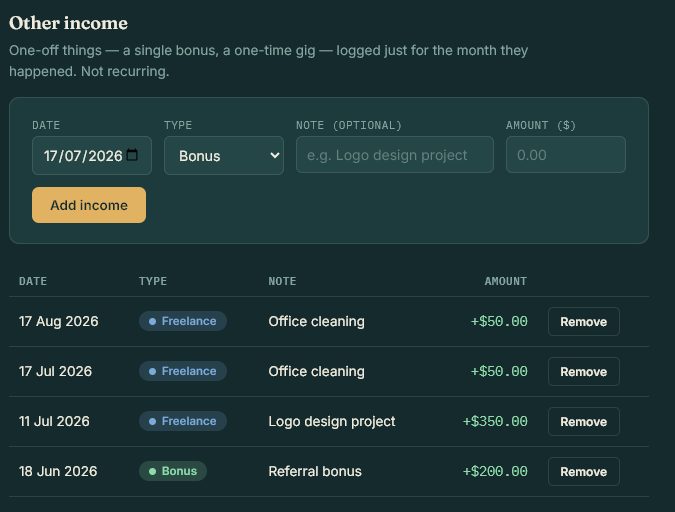Click the Bonus badge on 18 Jun 2026 row
This screenshot has width=675, height=512.
pos(173,471)
